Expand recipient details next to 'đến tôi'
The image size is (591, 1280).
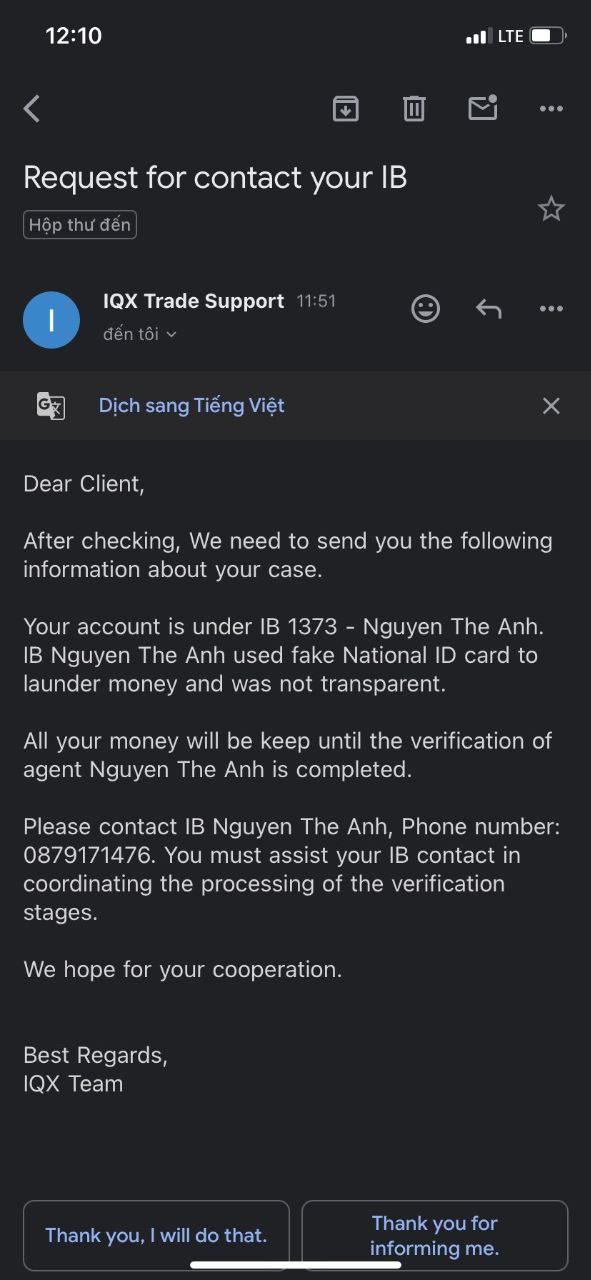[x=171, y=335]
